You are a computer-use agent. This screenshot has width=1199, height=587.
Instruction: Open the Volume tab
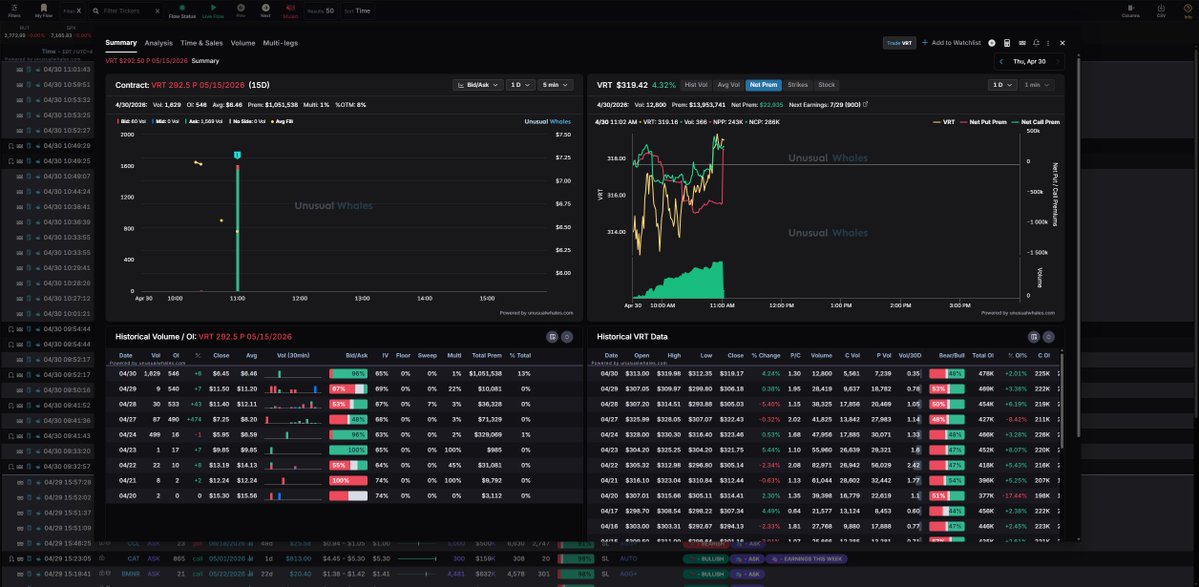click(x=243, y=43)
